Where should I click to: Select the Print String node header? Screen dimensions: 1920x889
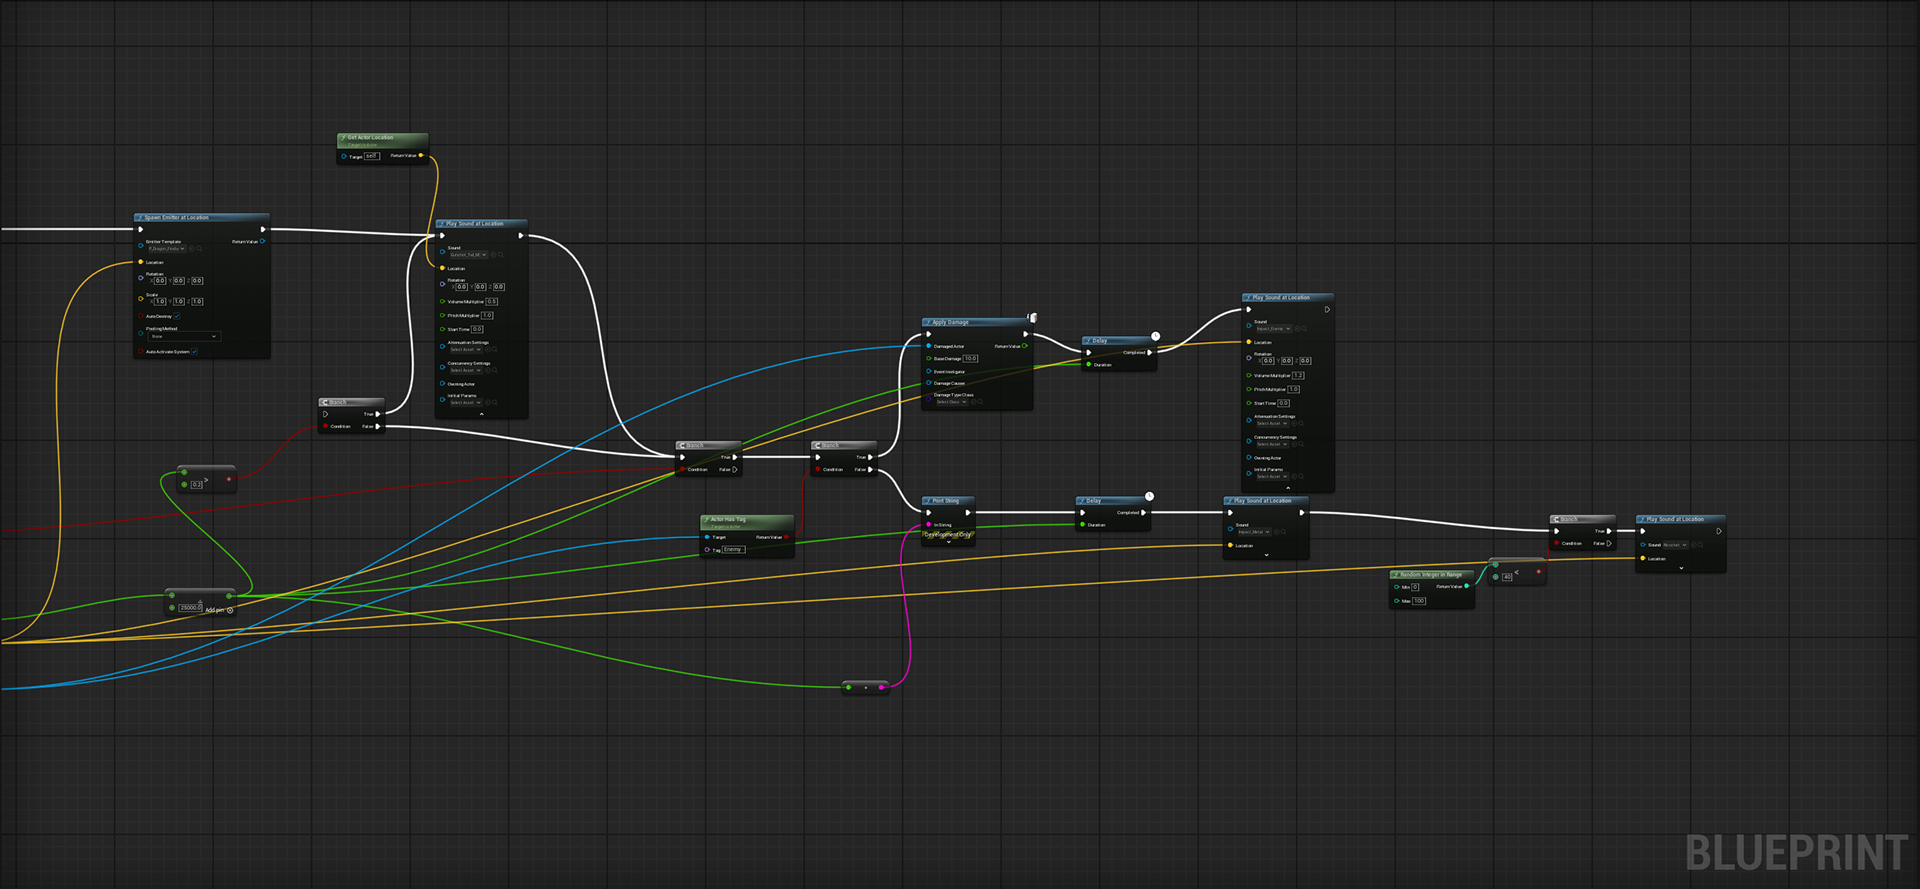point(948,501)
